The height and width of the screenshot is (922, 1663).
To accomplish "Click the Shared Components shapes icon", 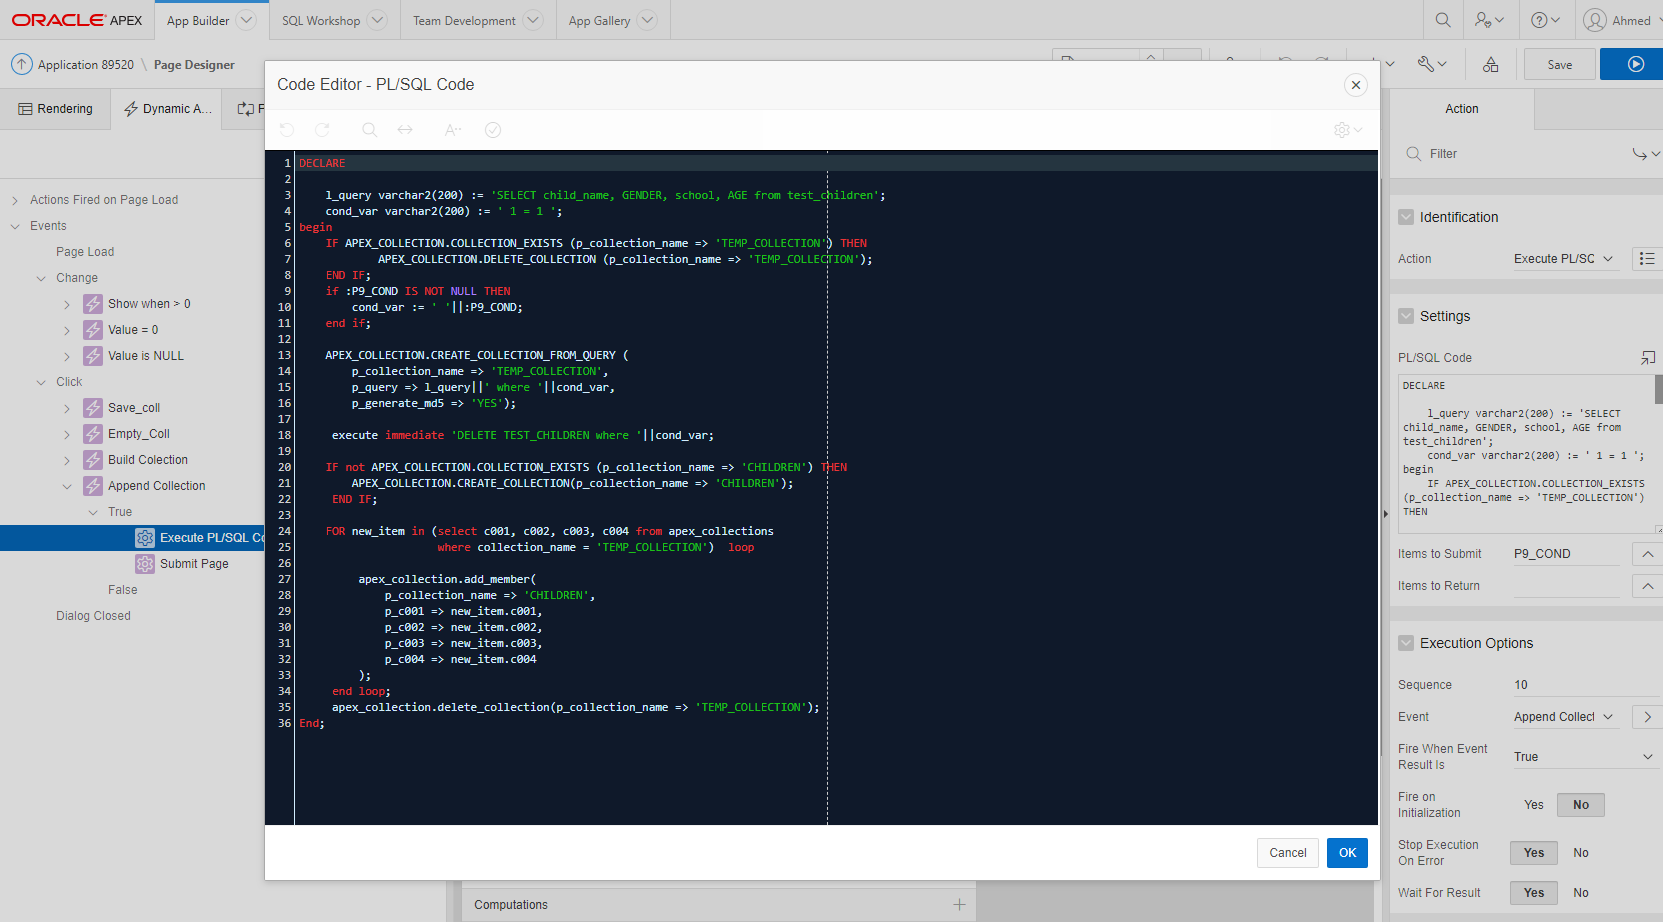I will click(x=1490, y=64).
